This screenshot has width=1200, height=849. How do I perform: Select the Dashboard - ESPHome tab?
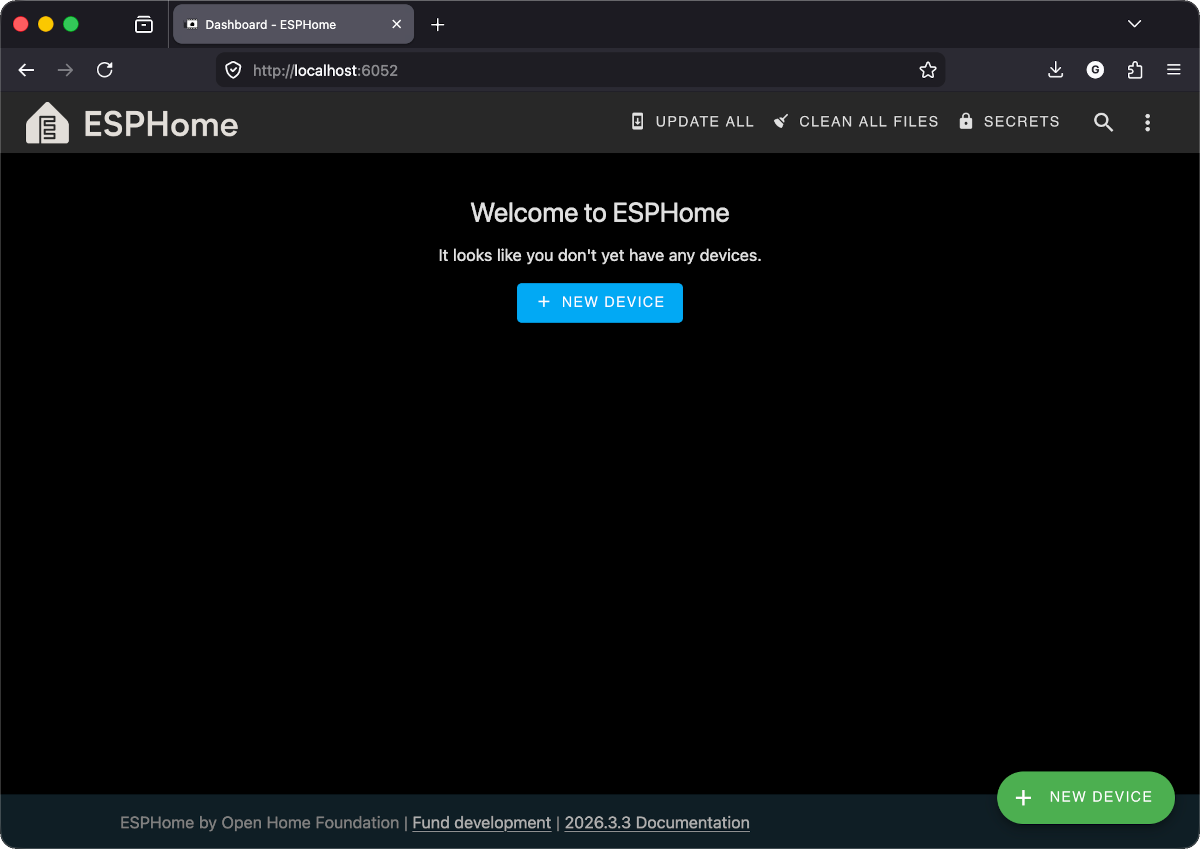click(x=293, y=24)
